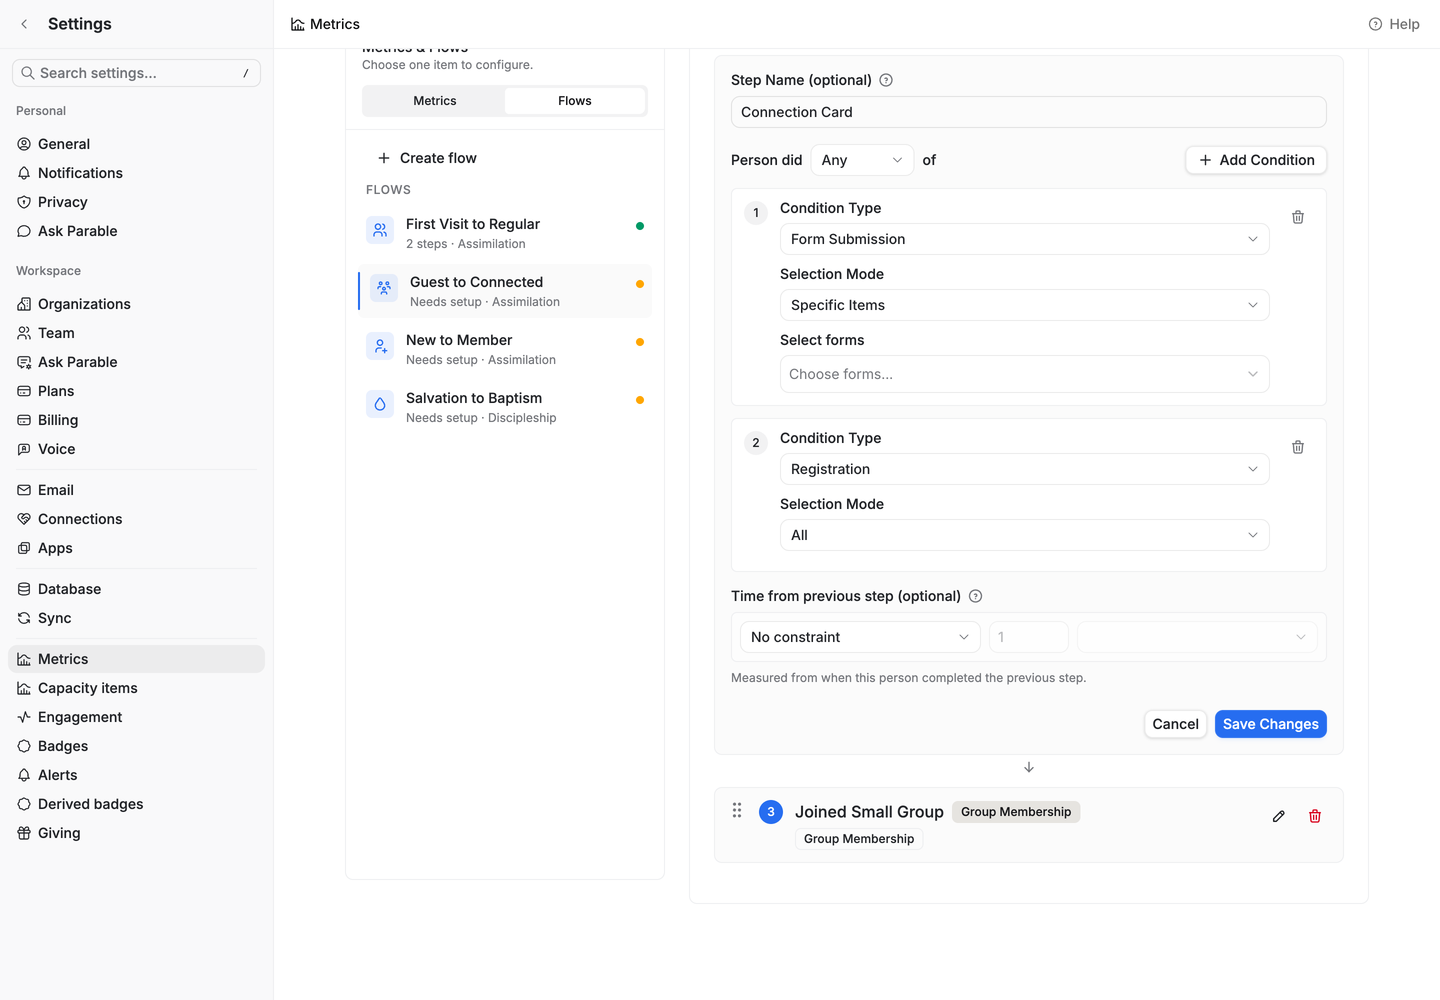Click the Alerts bell icon
This screenshot has width=1440, height=1000.
24,775
